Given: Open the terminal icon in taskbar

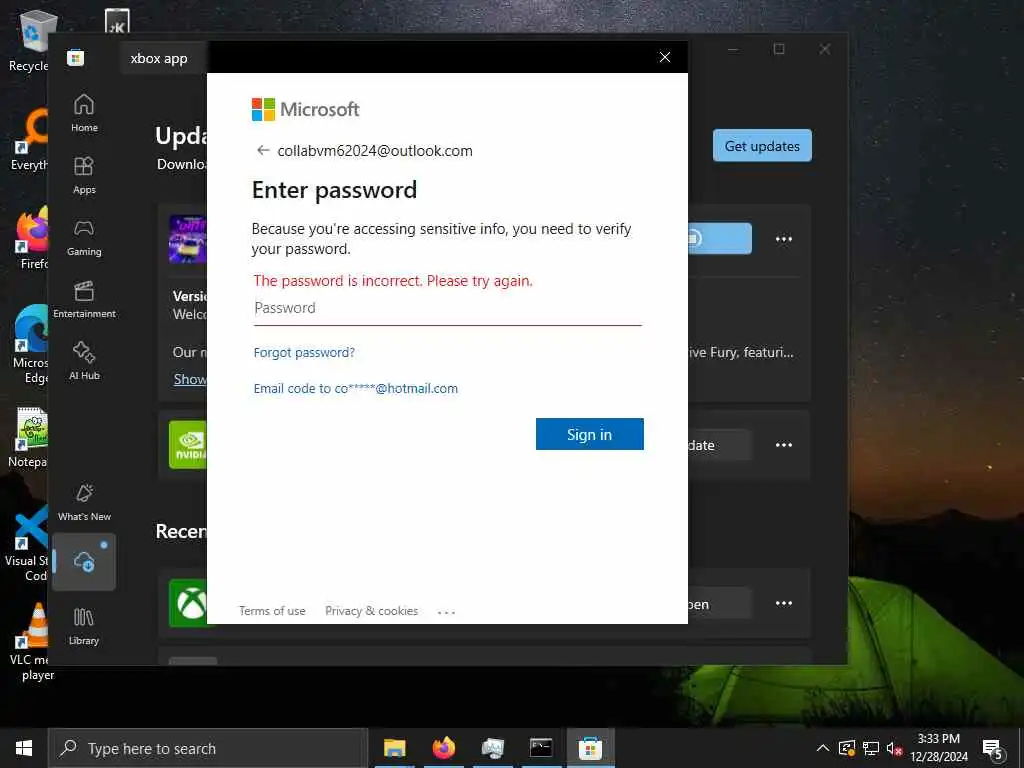Looking at the screenshot, I should pos(541,748).
